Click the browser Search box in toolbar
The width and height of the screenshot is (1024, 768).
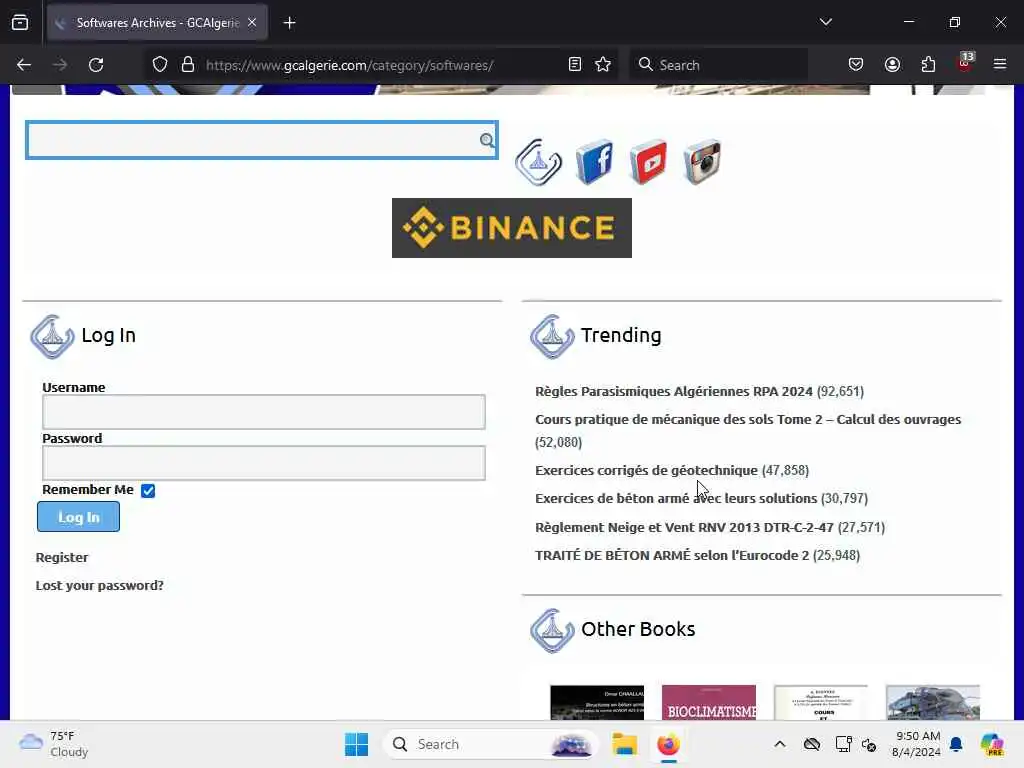pyautogui.click(x=718, y=65)
